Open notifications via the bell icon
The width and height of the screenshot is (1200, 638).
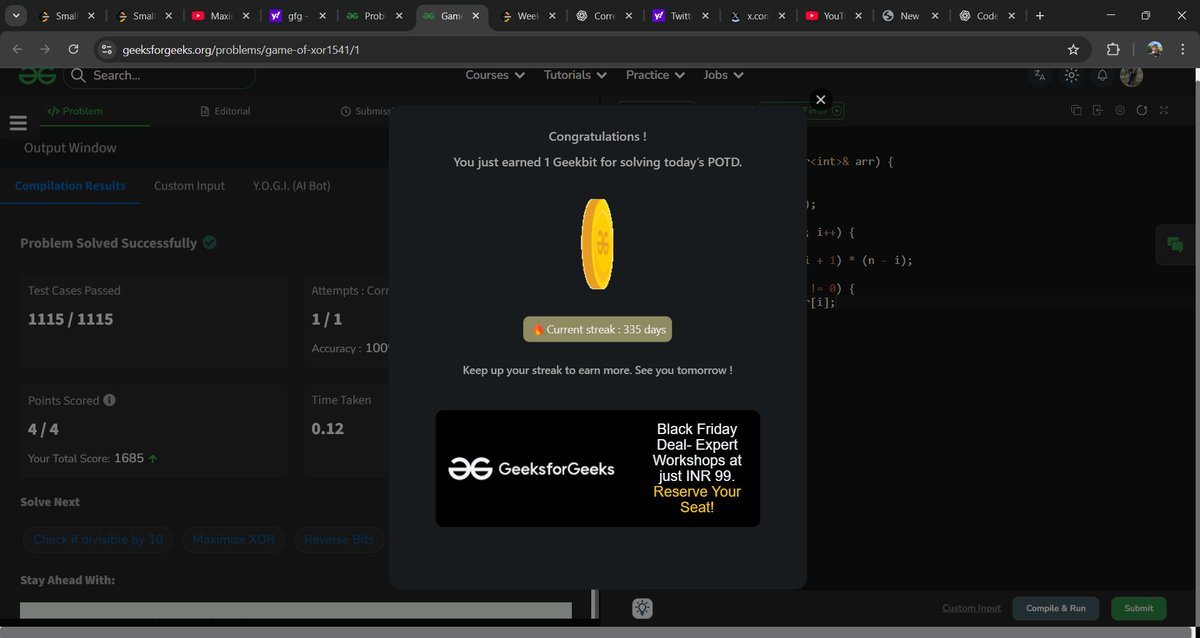point(1101,75)
